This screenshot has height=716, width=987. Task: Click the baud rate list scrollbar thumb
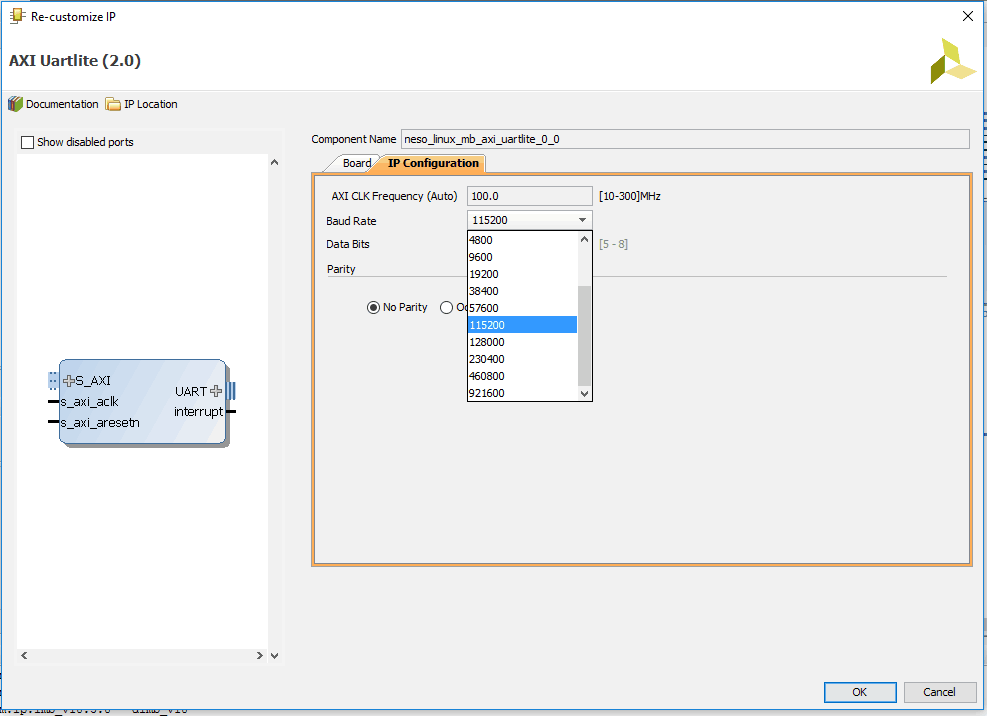pyautogui.click(x=585, y=335)
